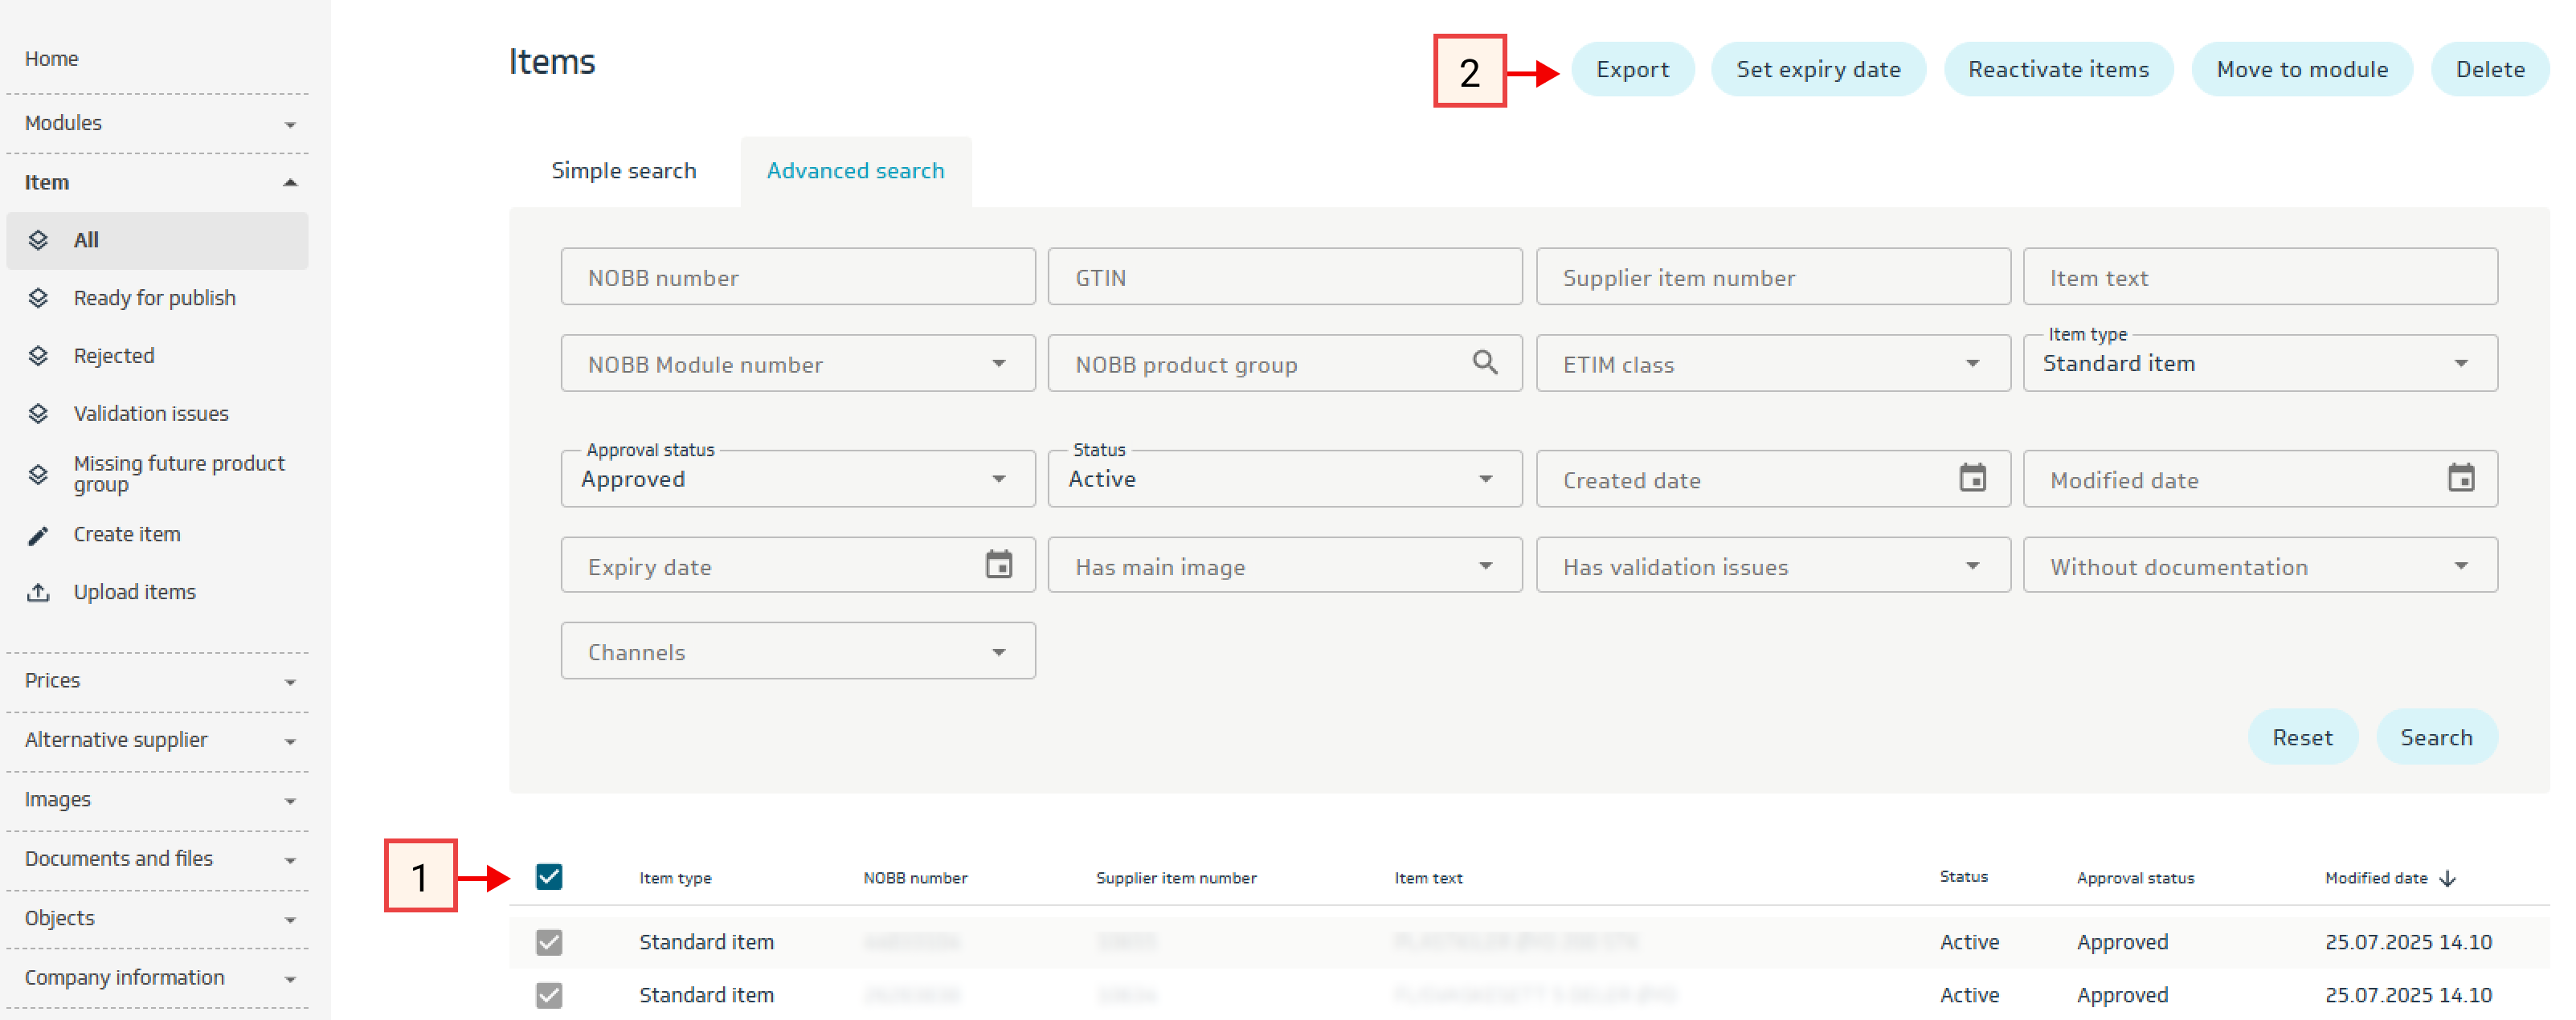Click the Upload items upload icon

pyautogui.click(x=38, y=592)
